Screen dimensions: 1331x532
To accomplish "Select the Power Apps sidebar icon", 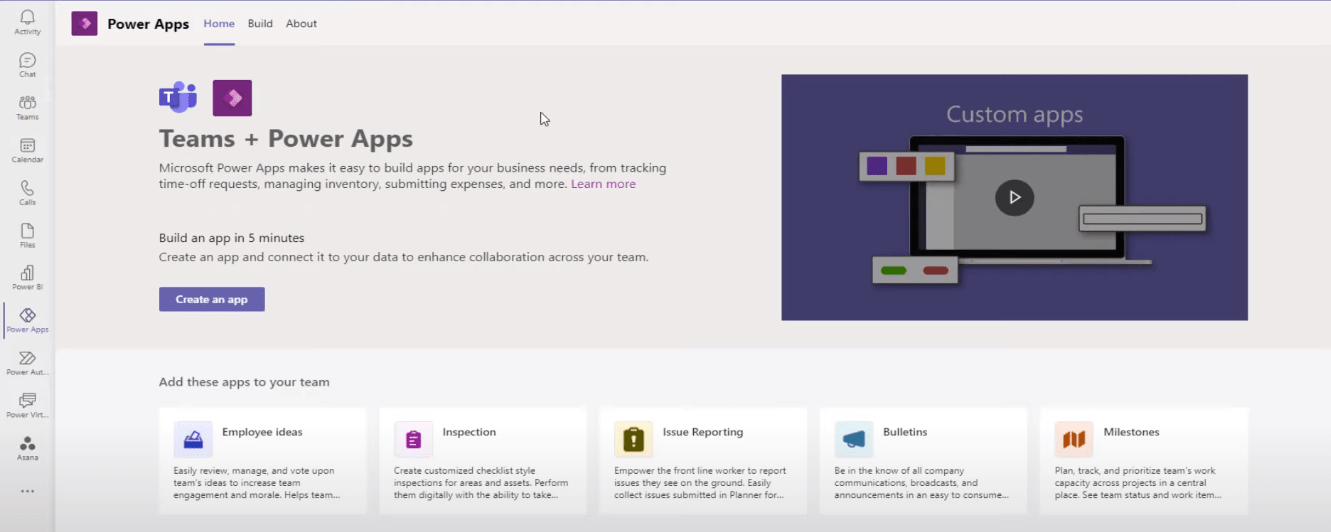I will point(27,320).
